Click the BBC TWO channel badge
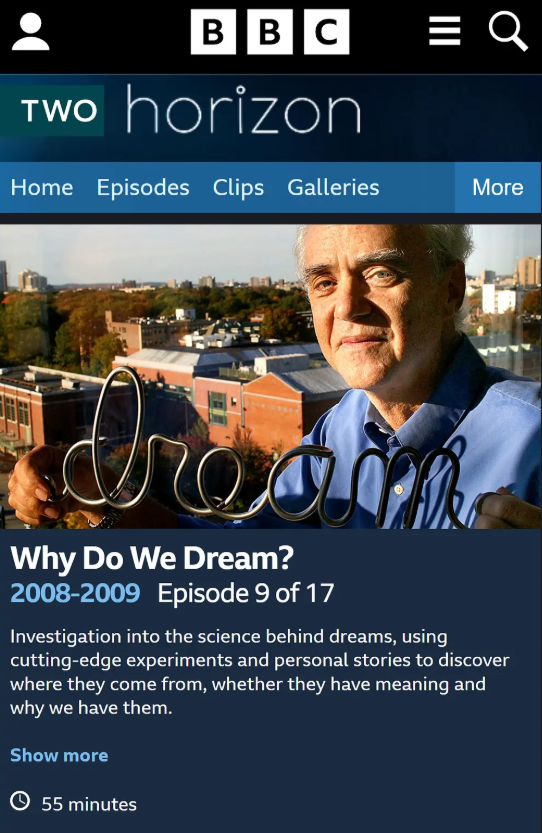This screenshot has height=833, width=542. [52, 110]
